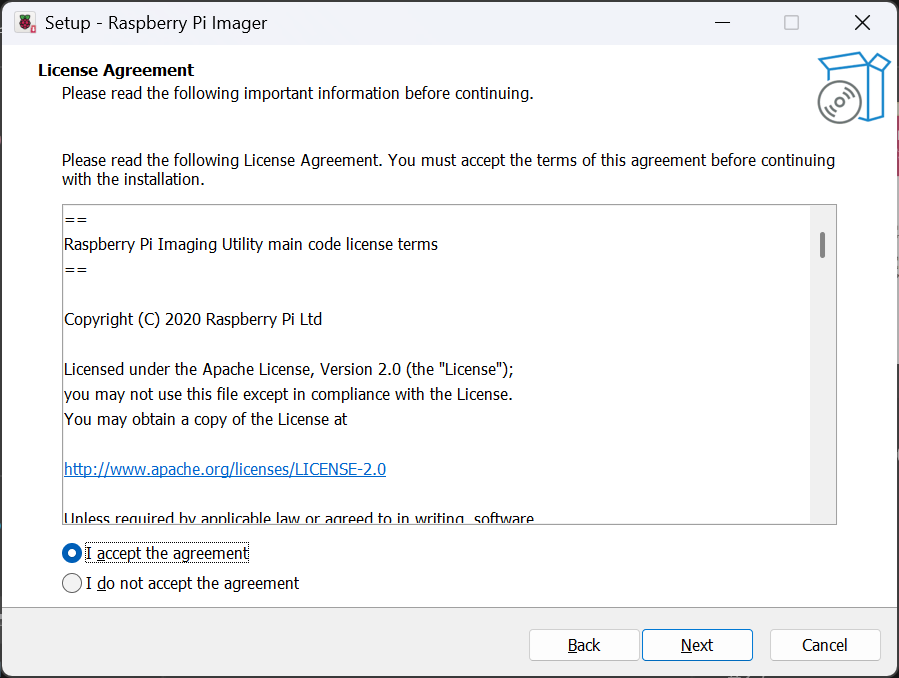Click the greyed-out maximize button
899x678 pixels.
click(791, 23)
